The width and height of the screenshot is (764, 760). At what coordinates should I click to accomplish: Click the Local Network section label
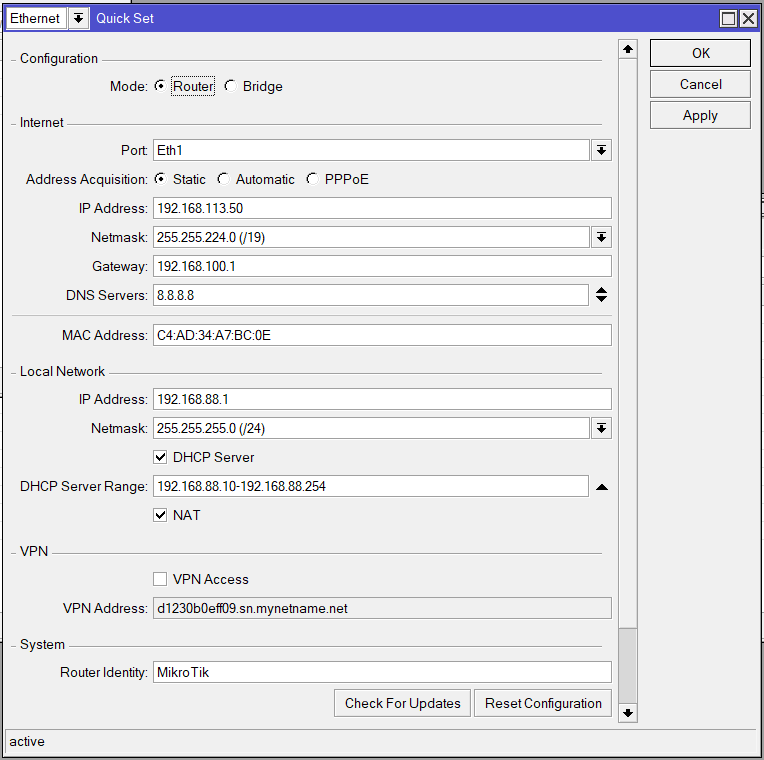(x=62, y=371)
